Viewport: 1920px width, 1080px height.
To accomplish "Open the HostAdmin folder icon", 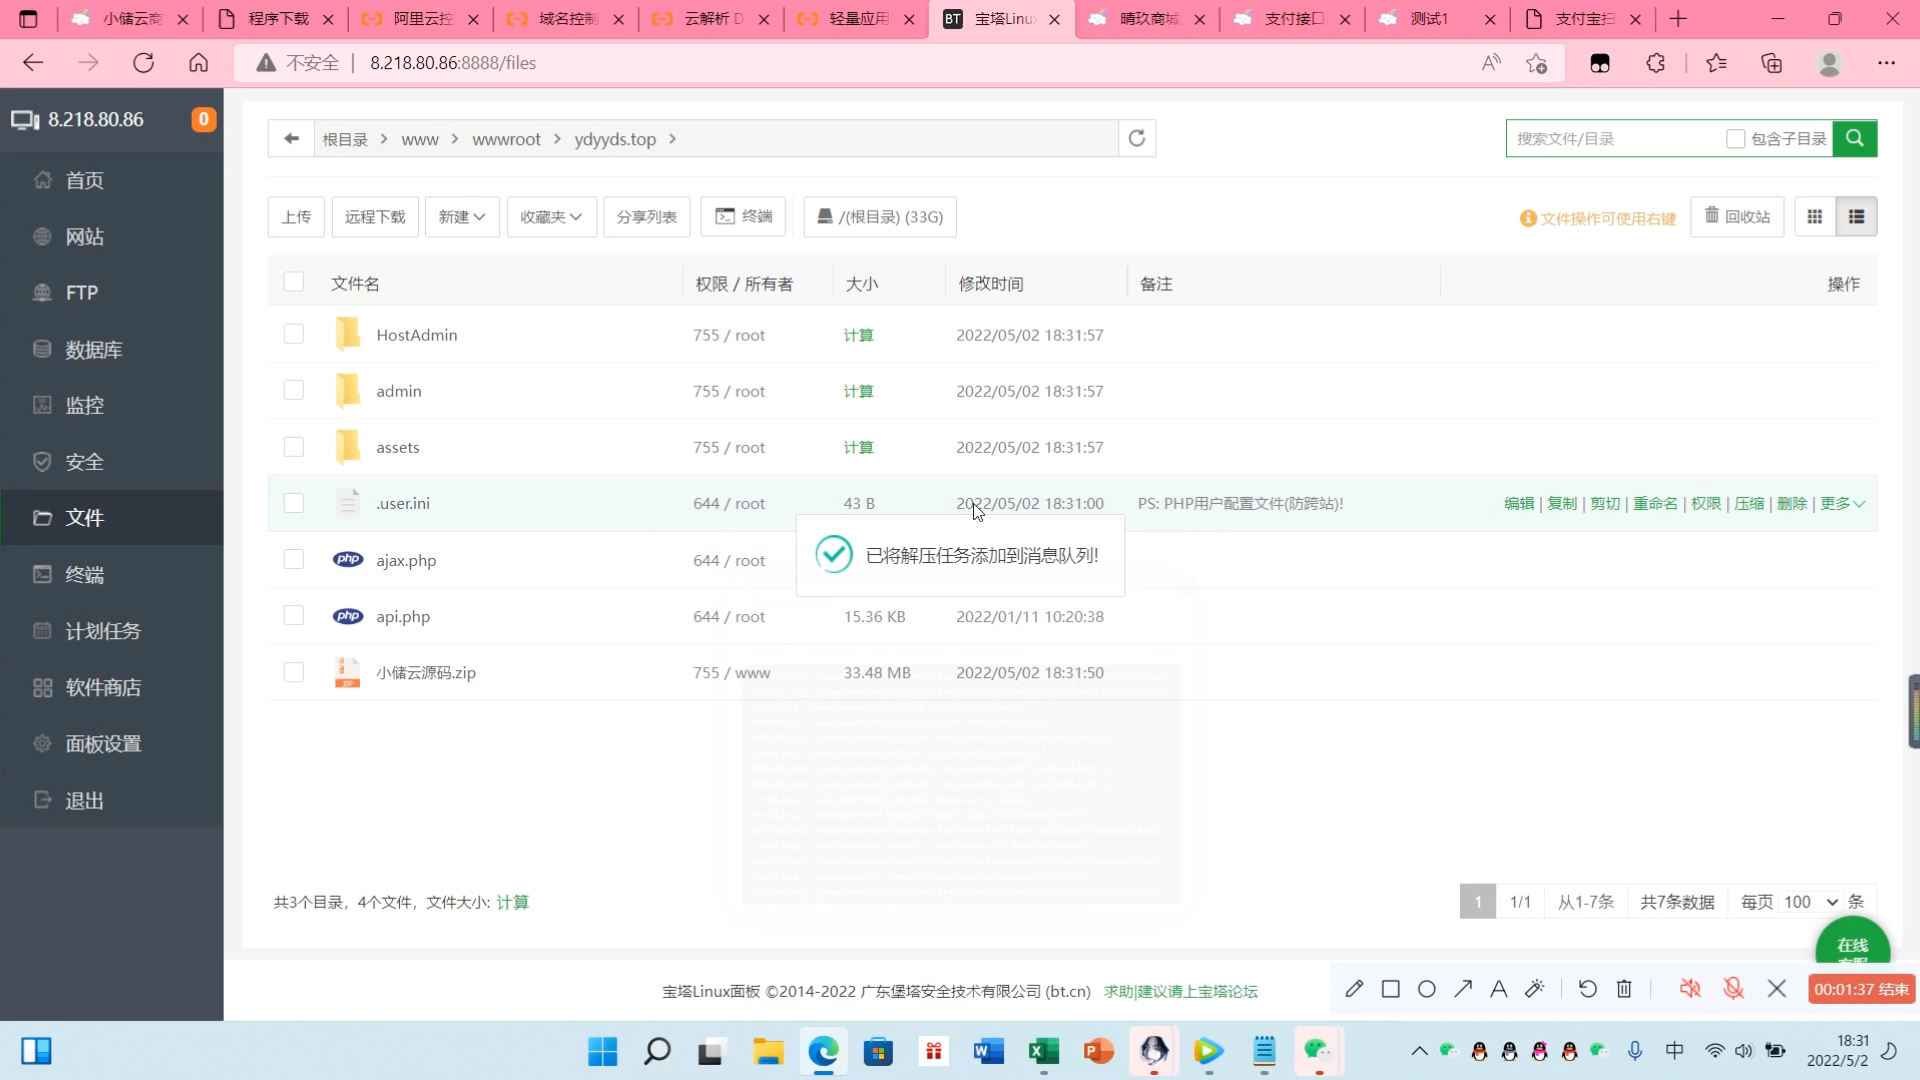I will pyautogui.click(x=347, y=334).
